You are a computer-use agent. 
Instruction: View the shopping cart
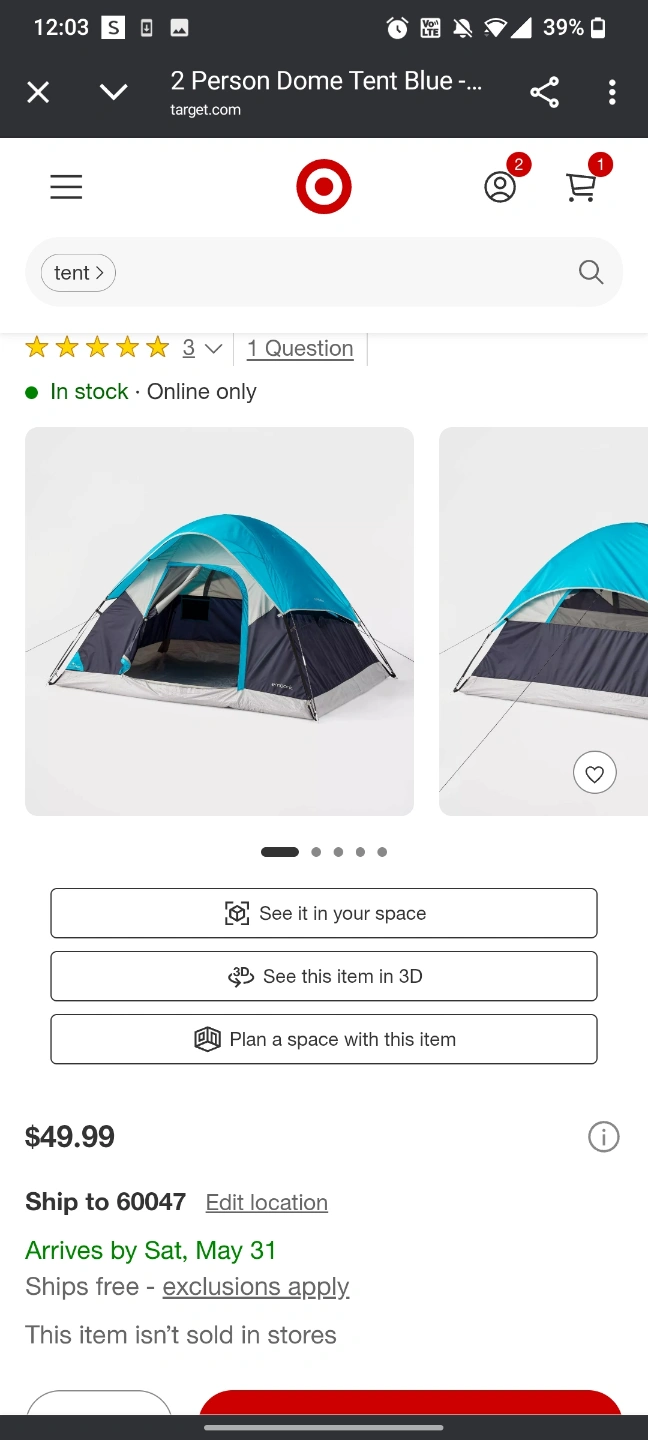coord(581,187)
